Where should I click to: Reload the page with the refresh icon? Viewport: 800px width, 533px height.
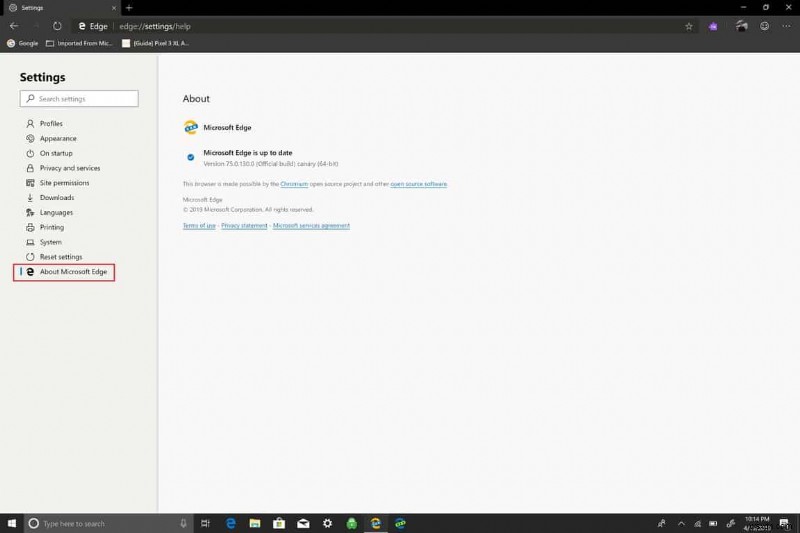click(x=57, y=26)
